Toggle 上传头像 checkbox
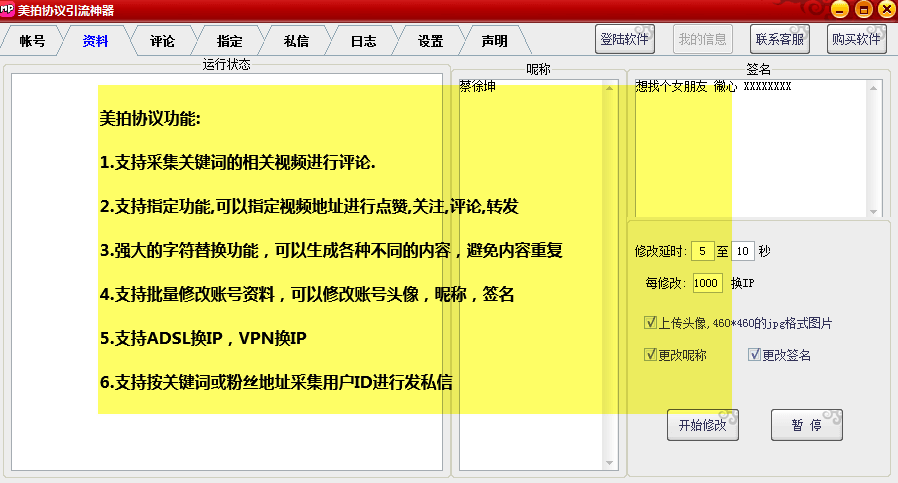The width and height of the screenshot is (898, 483). click(650, 323)
